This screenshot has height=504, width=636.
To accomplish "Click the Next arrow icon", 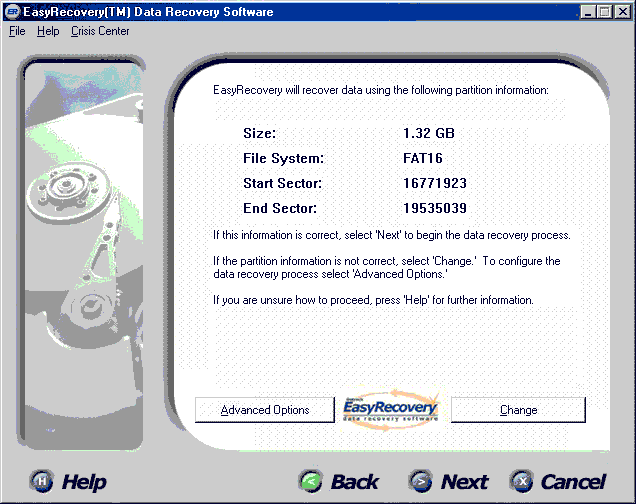I will [421, 481].
